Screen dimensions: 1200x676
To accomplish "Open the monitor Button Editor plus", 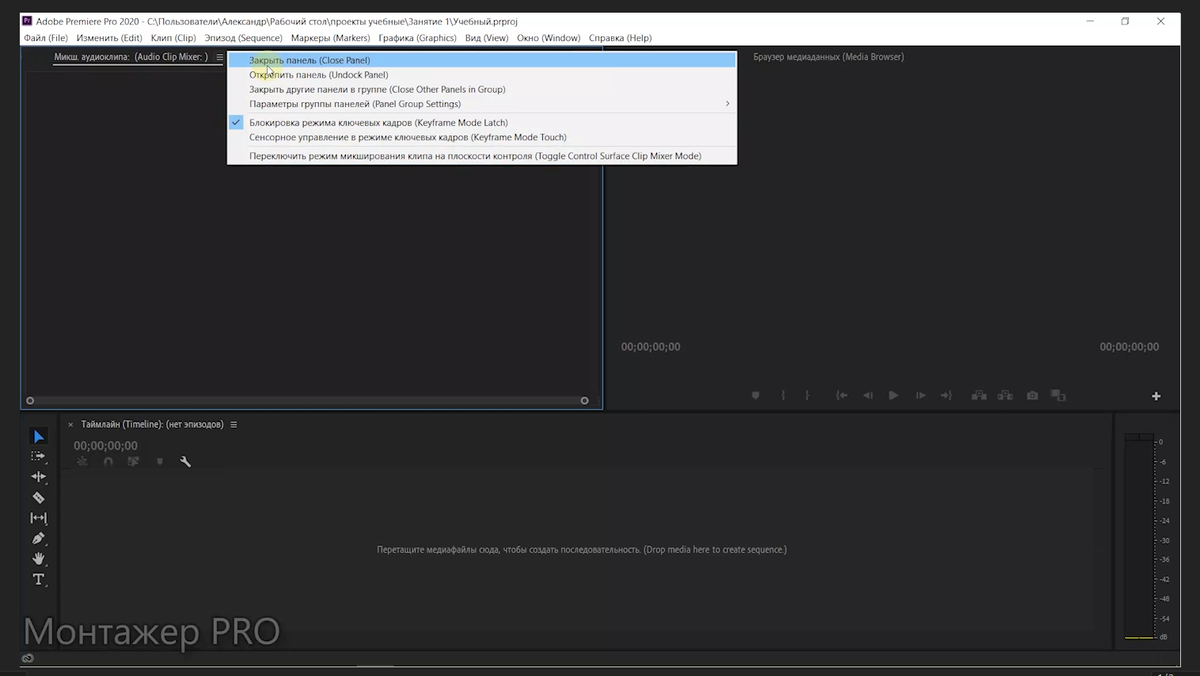I will coord(1156,397).
